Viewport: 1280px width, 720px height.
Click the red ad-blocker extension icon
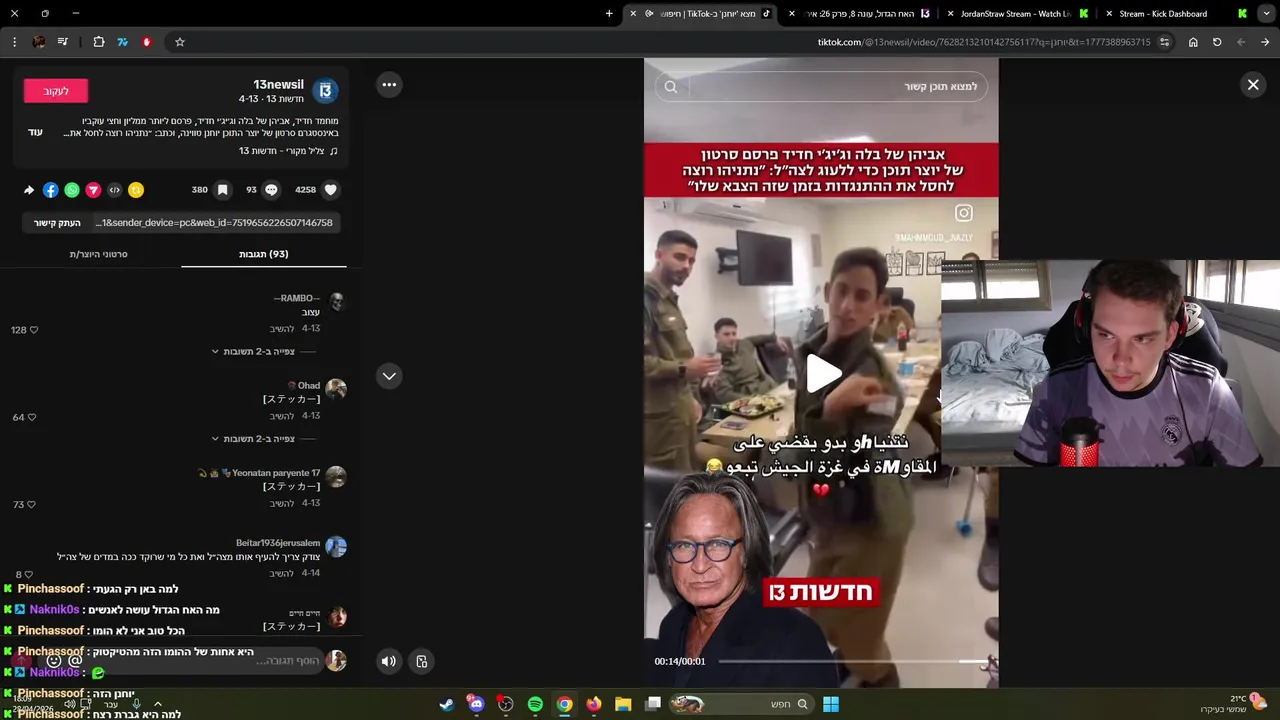147,42
